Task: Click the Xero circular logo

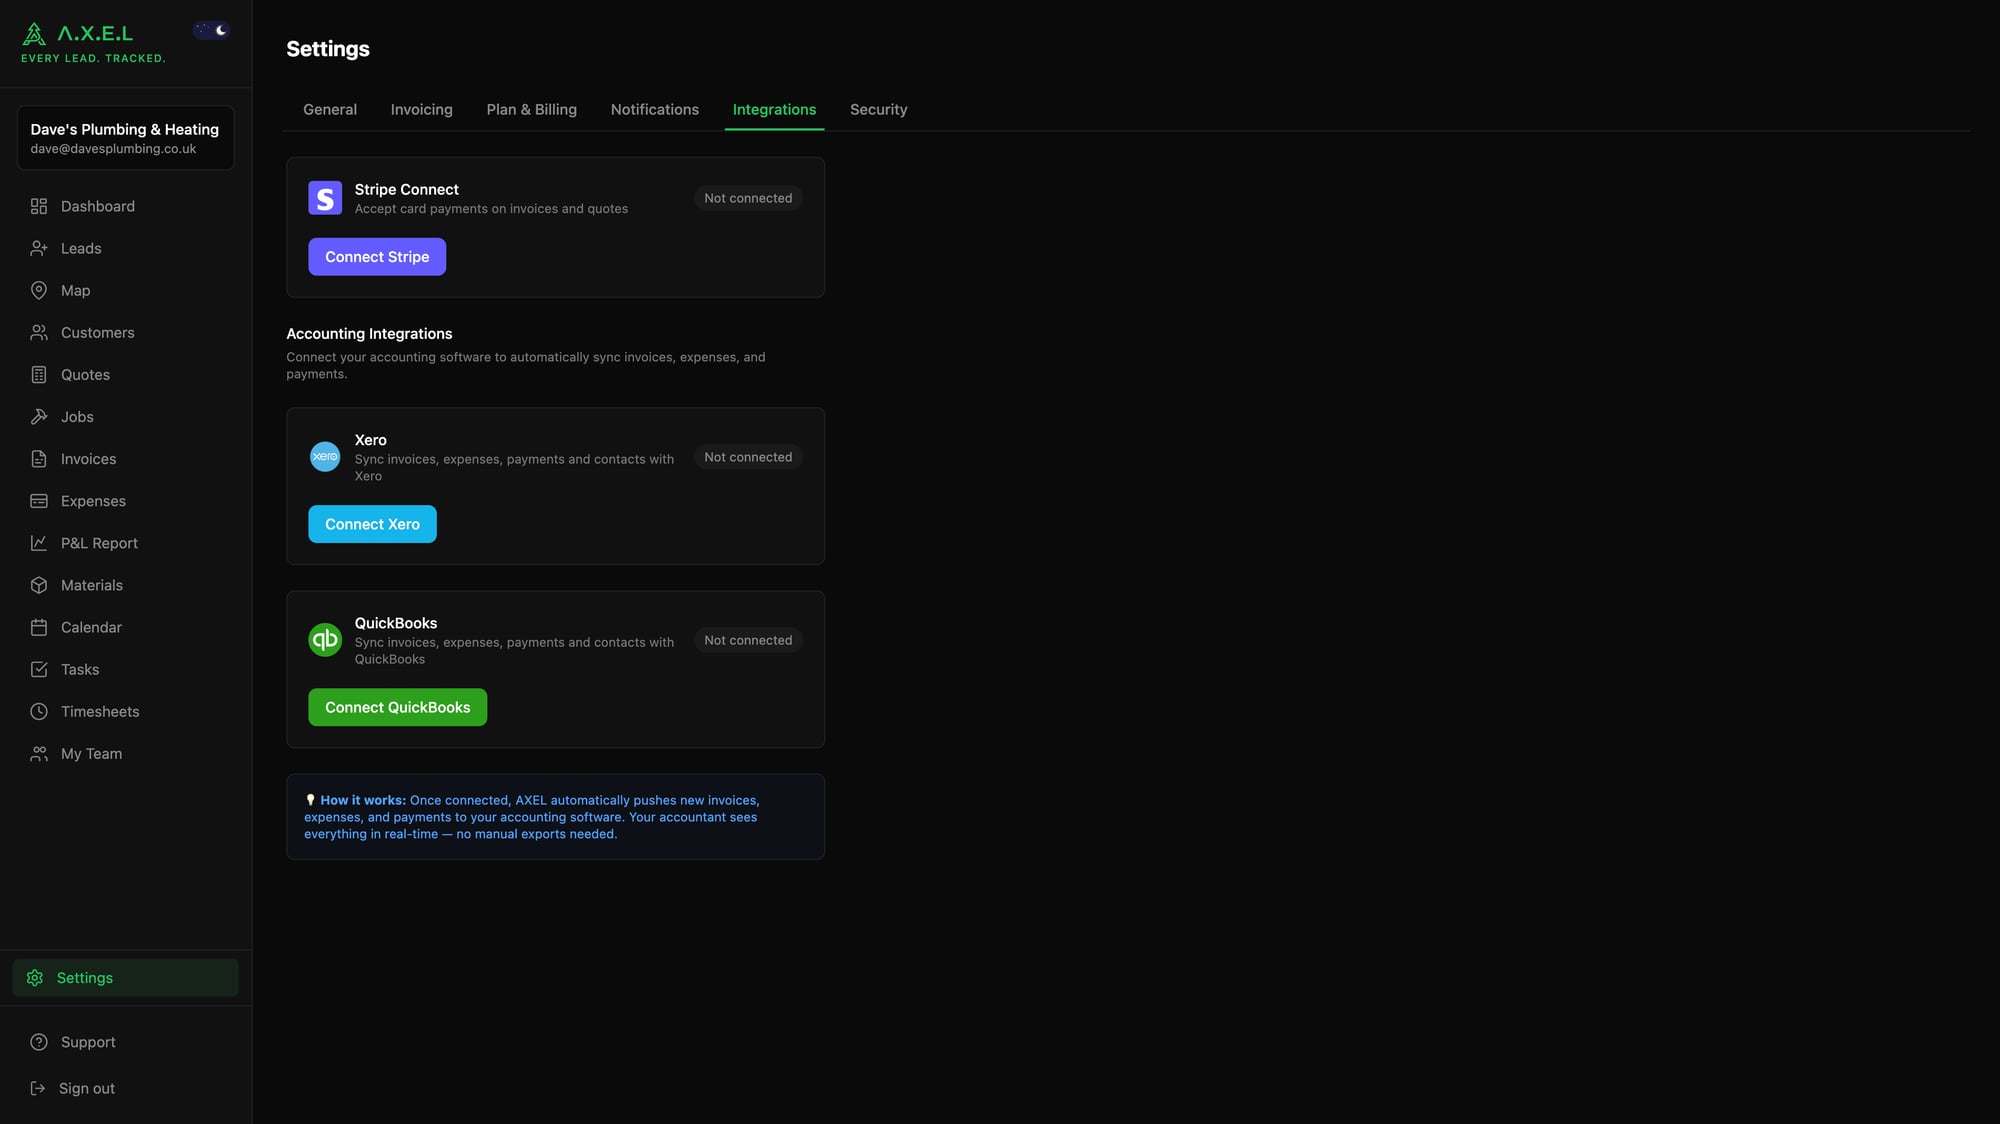Action: coord(325,457)
